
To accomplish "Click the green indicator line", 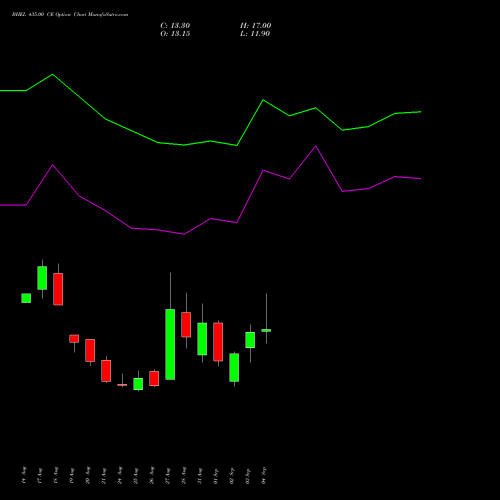I will coord(210,141).
